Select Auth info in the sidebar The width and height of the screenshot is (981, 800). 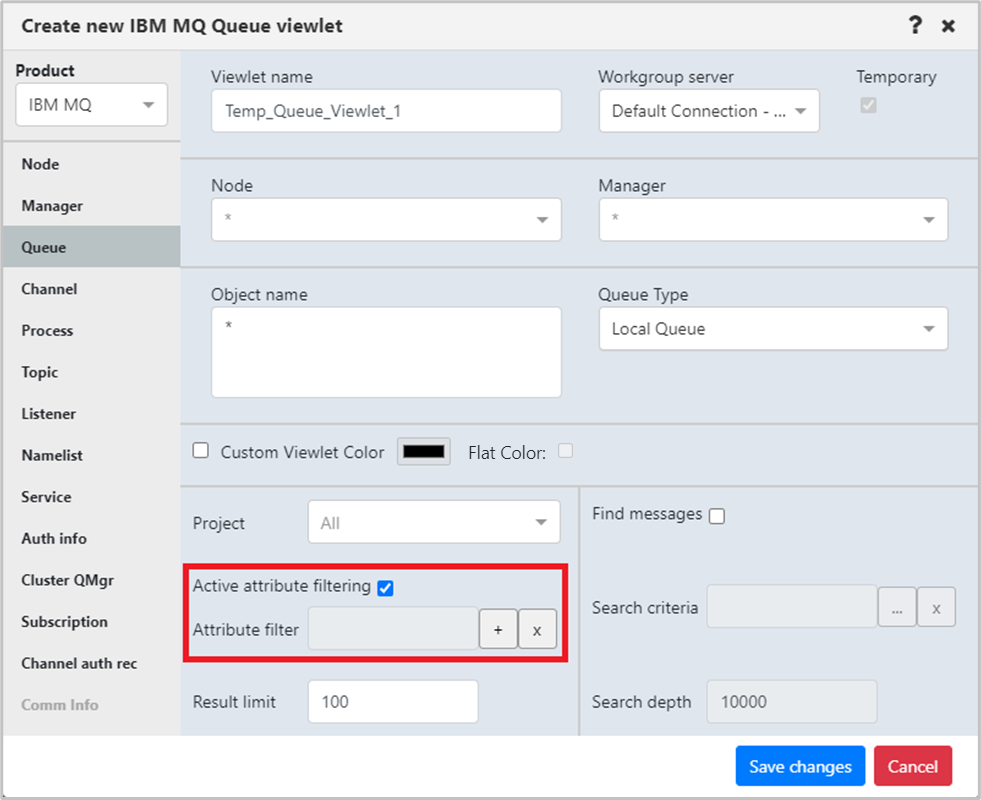pos(91,539)
